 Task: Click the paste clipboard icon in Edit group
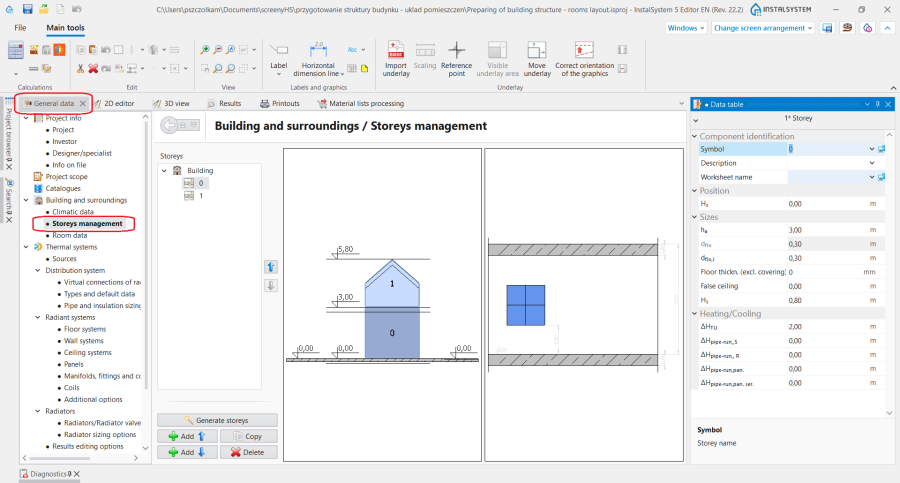[93, 50]
